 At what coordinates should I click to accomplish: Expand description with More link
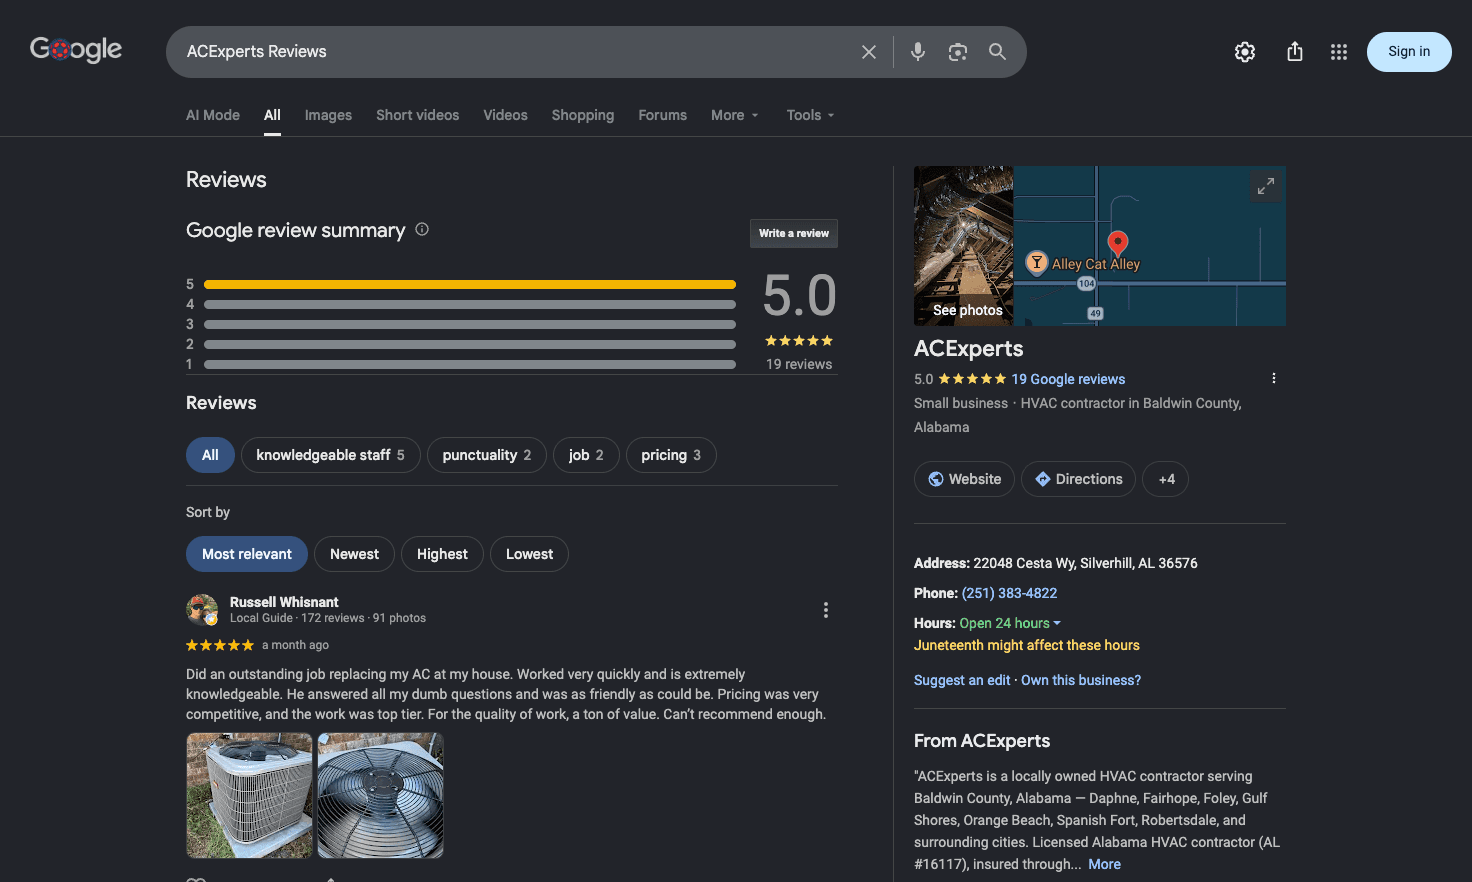(x=1104, y=864)
